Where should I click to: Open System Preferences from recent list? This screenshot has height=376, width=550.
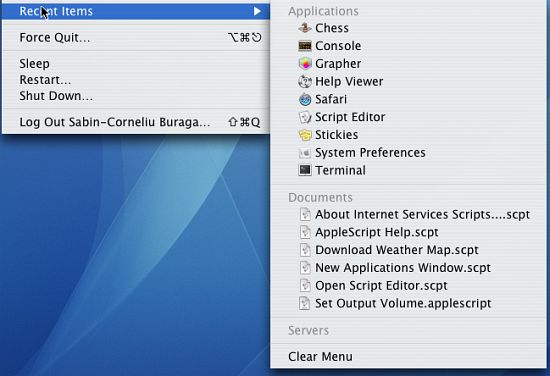[408, 153]
